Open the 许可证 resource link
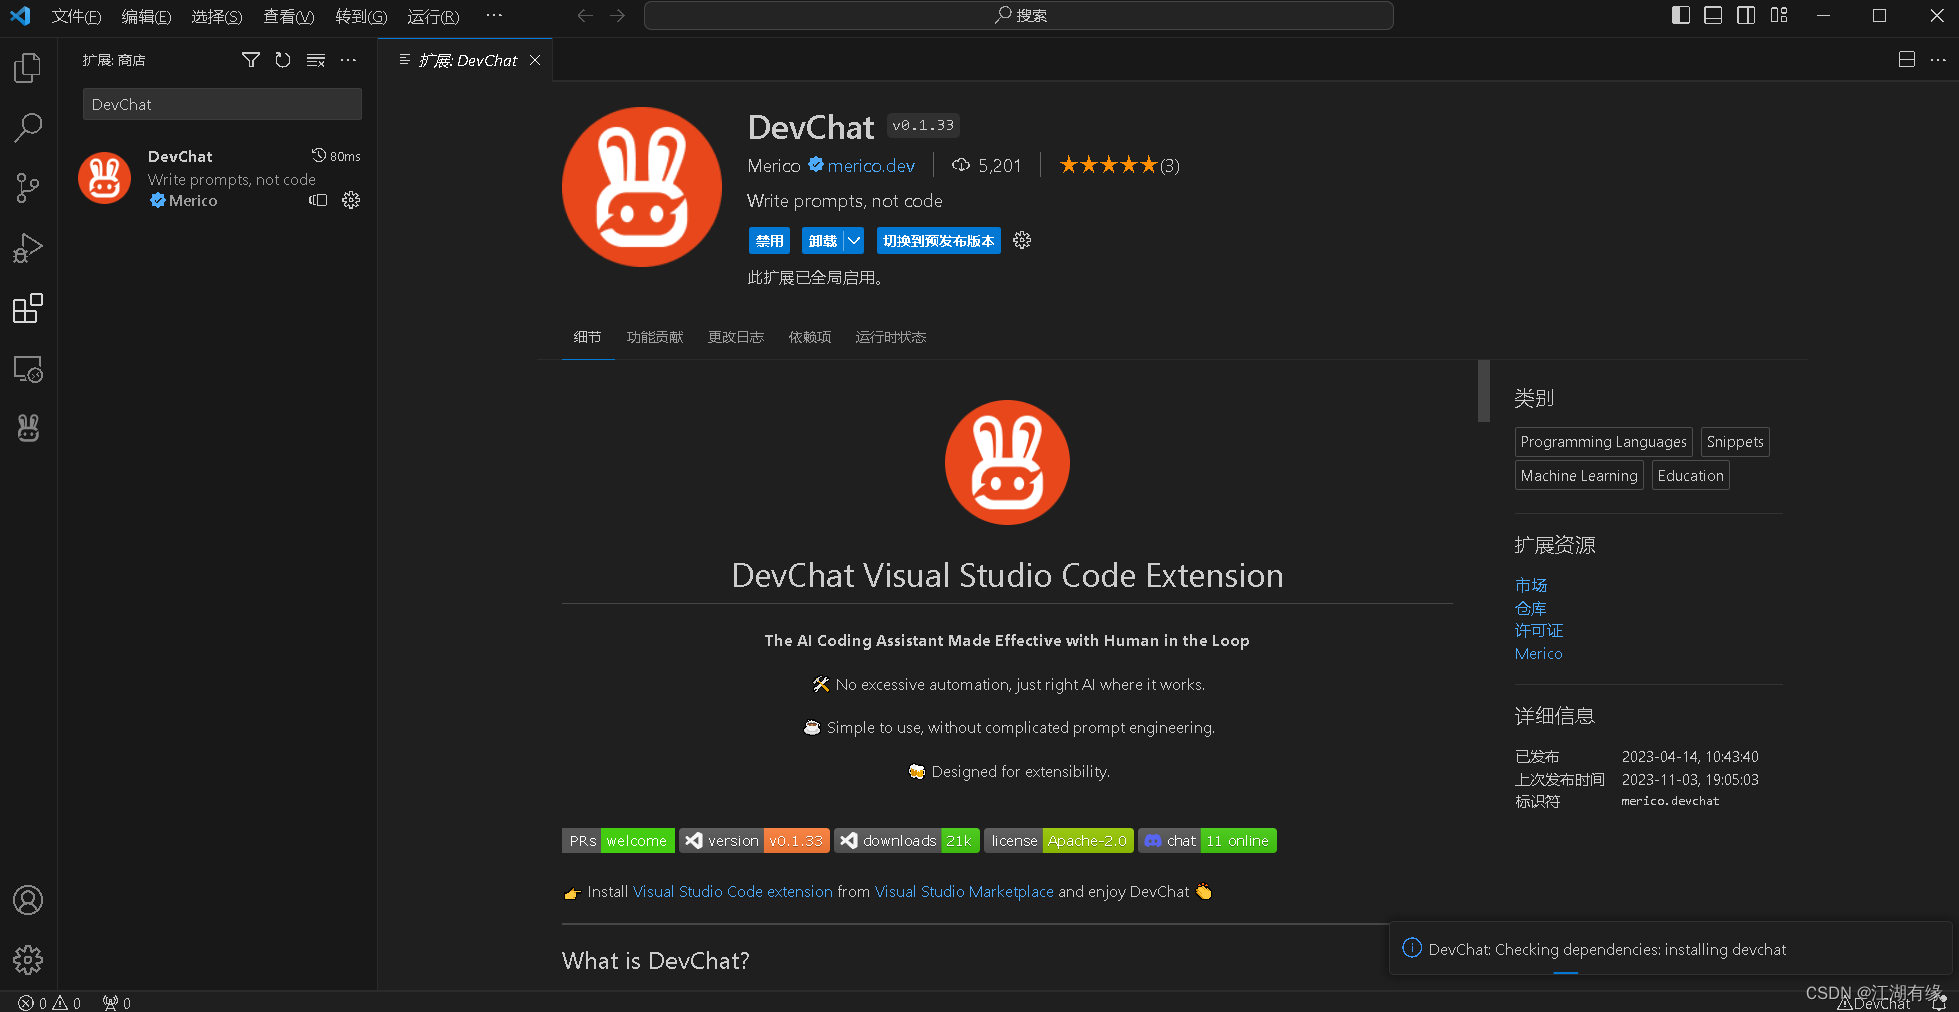The height and width of the screenshot is (1012, 1959). click(1539, 631)
